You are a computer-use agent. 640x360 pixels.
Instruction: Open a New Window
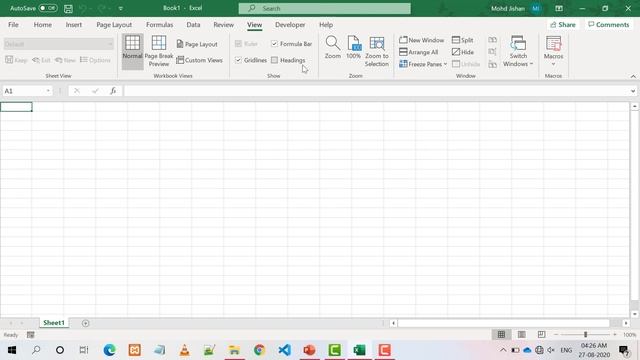pos(422,40)
